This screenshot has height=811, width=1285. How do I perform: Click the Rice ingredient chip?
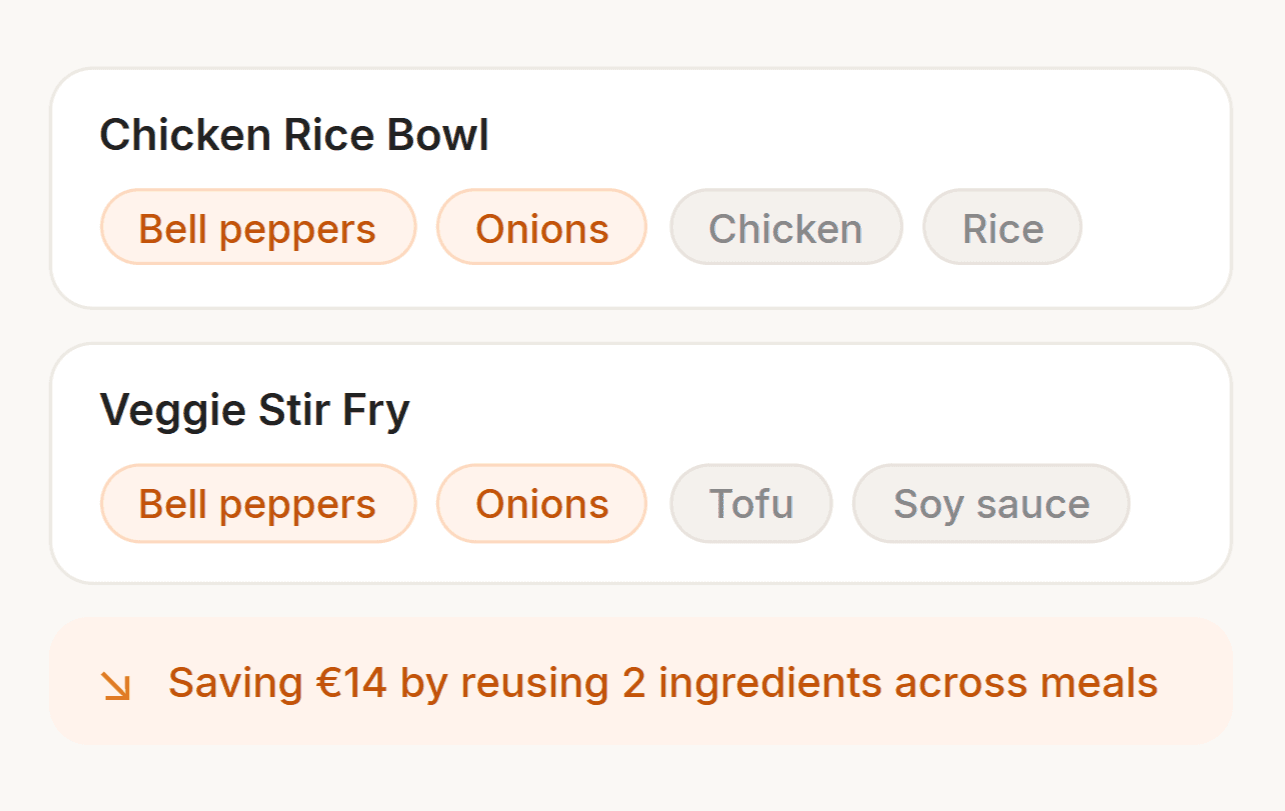pyautogui.click(x=1002, y=229)
